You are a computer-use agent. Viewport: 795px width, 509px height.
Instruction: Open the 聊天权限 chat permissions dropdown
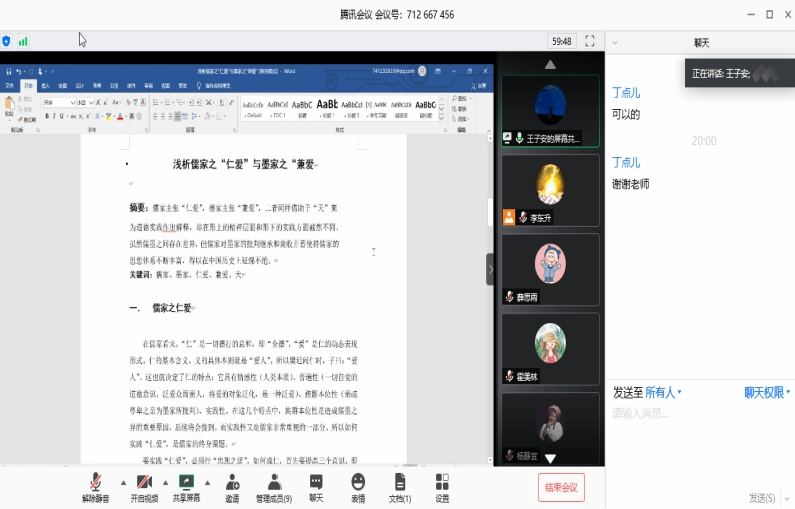click(767, 393)
